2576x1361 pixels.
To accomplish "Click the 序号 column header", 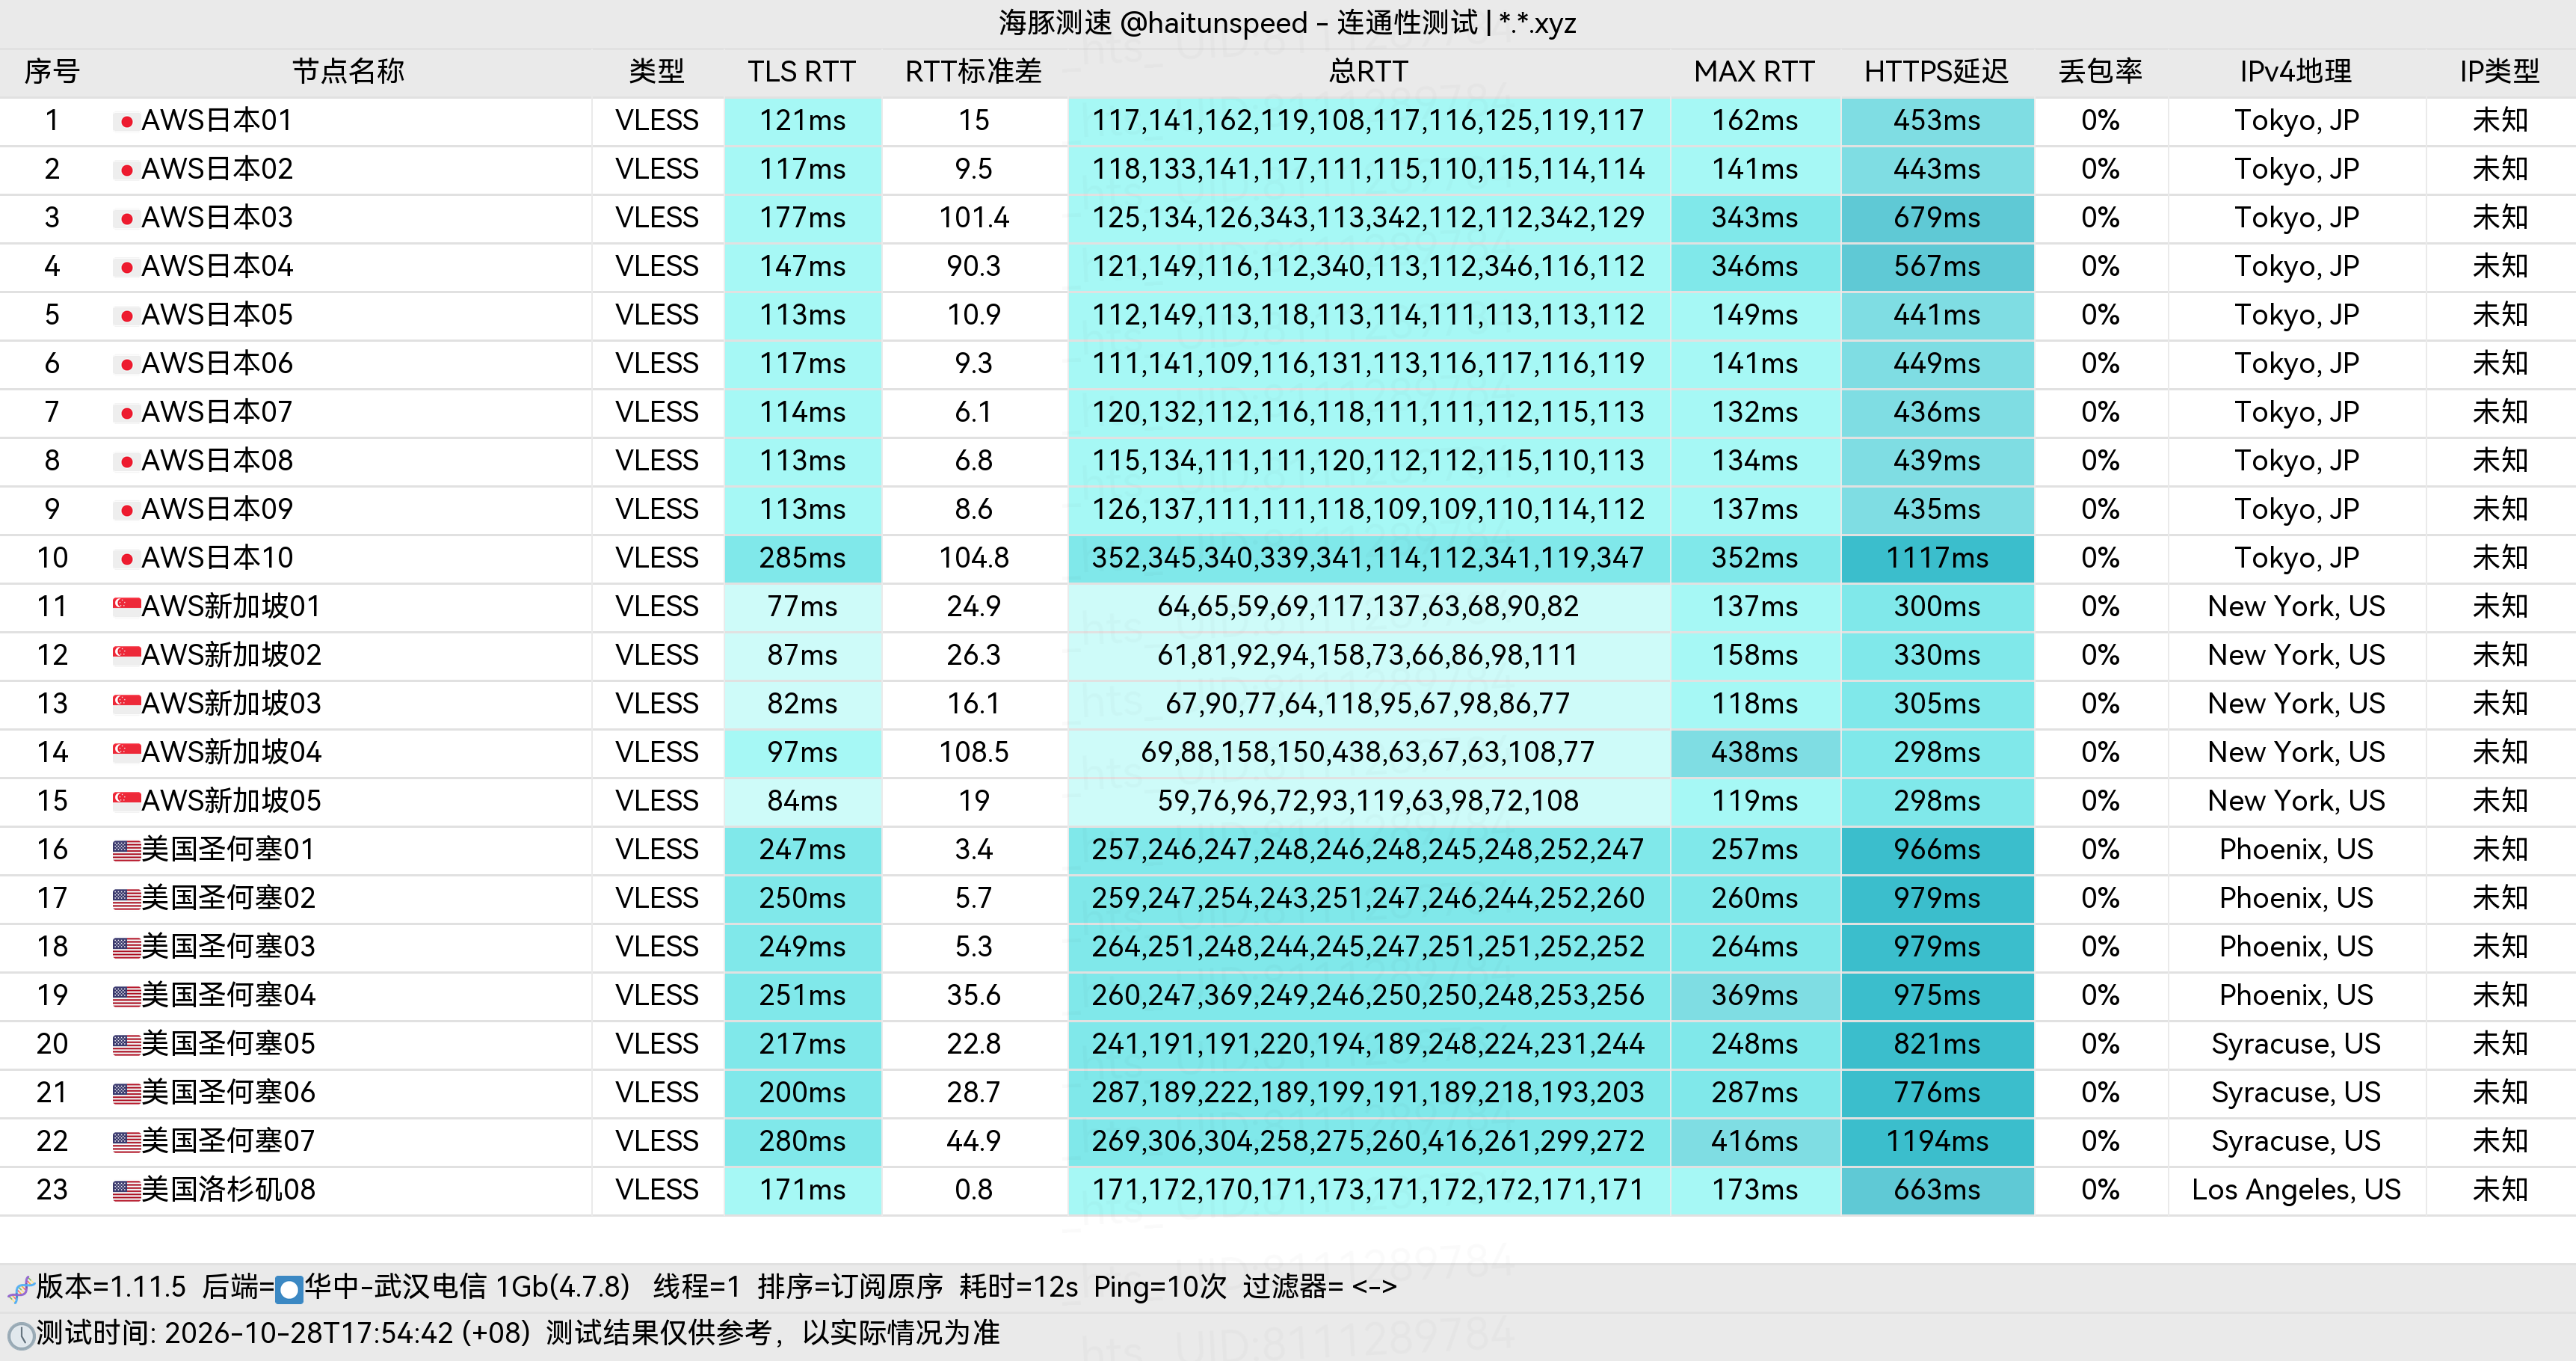I will tap(52, 72).
